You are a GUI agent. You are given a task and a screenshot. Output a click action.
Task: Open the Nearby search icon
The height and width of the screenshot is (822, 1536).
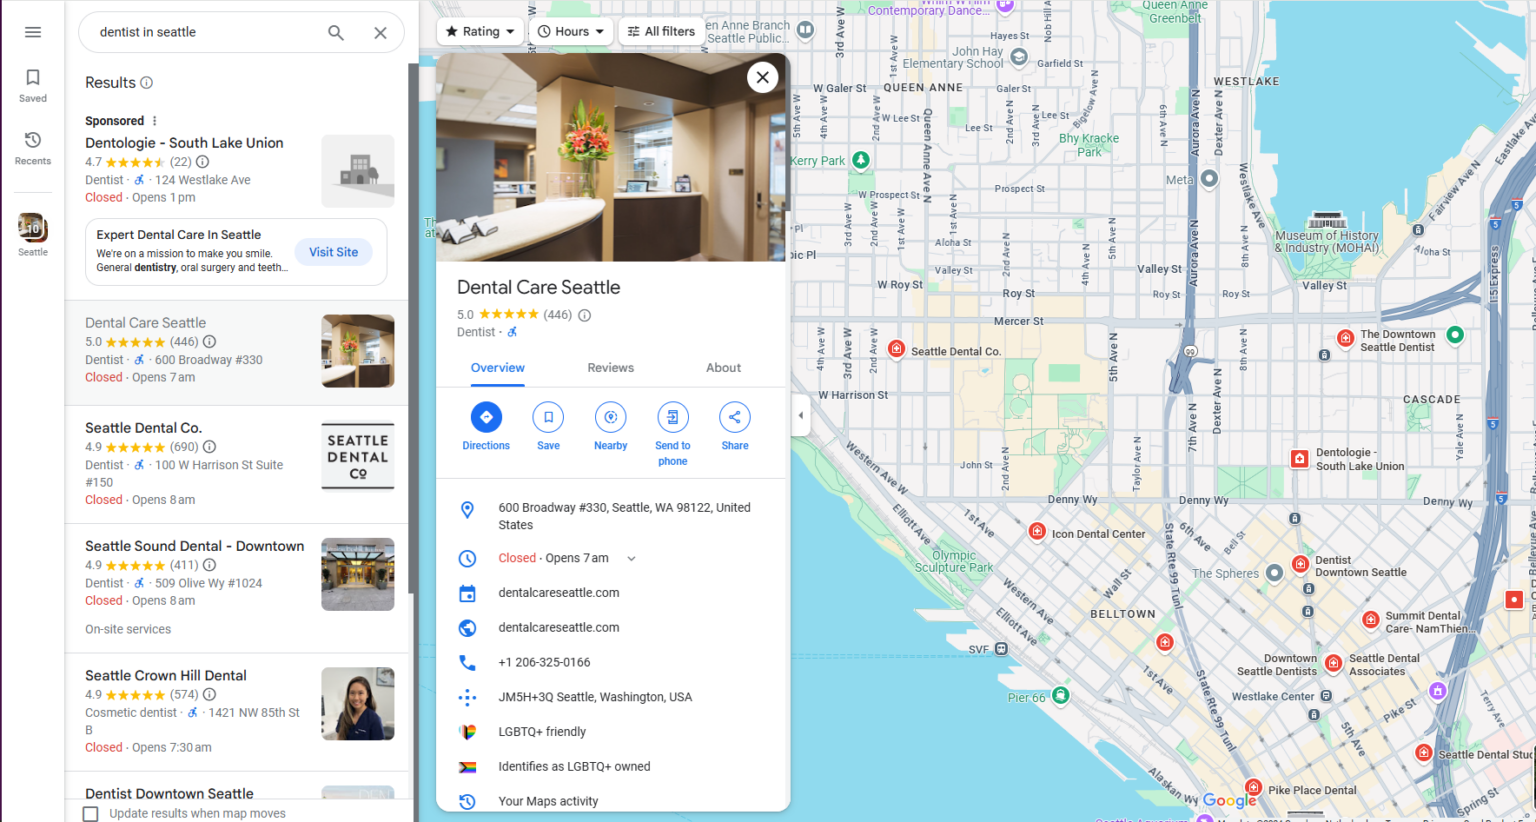click(610, 417)
